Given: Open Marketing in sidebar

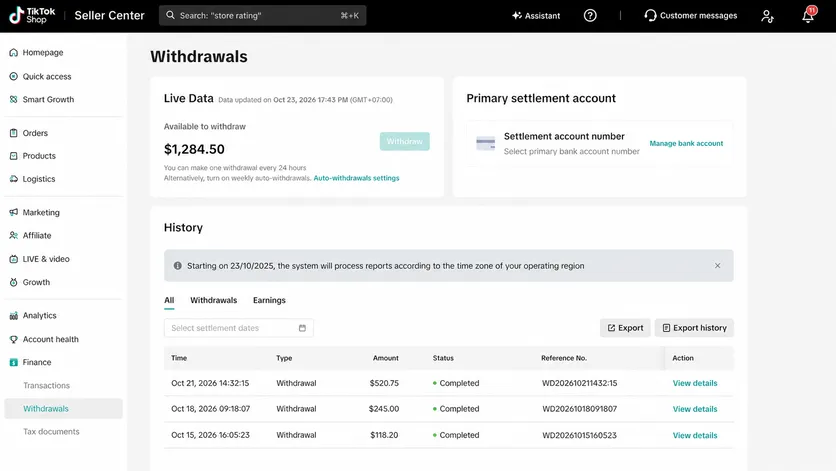Looking at the screenshot, I should click(x=35, y=212).
